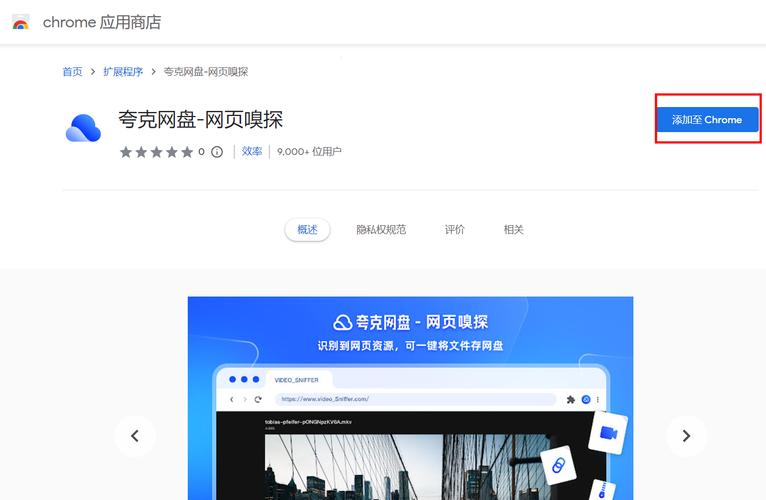766x500 pixels.
Task: Click the 添加至 Chrome button
Action: (x=707, y=119)
